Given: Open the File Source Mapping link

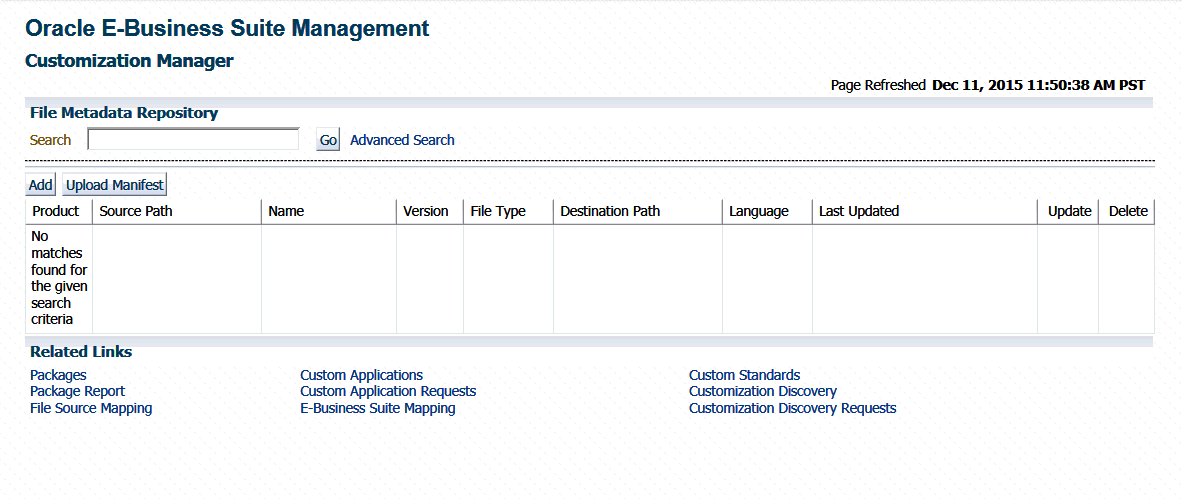Looking at the screenshot, I should (x=91, y=408).
